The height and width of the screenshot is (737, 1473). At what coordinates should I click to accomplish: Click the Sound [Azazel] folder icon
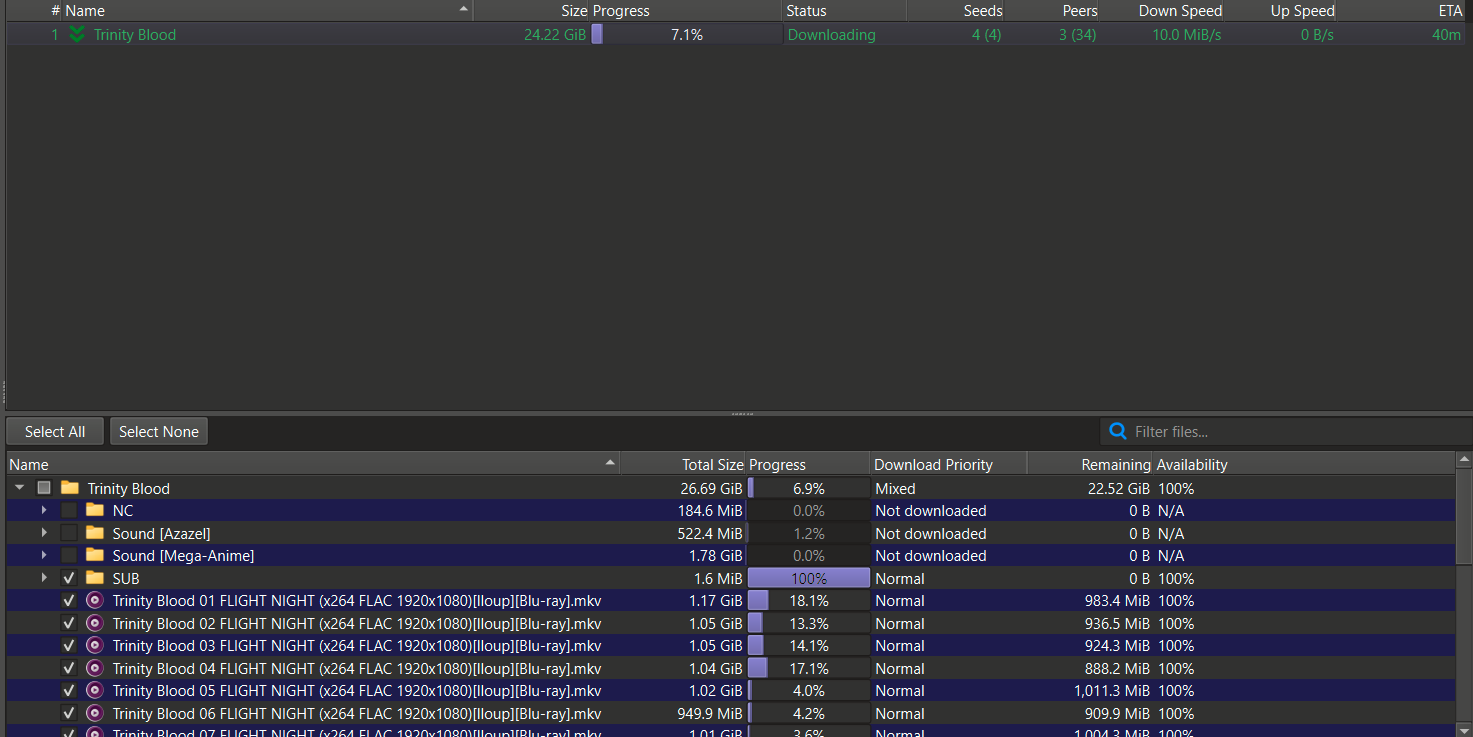95,534
